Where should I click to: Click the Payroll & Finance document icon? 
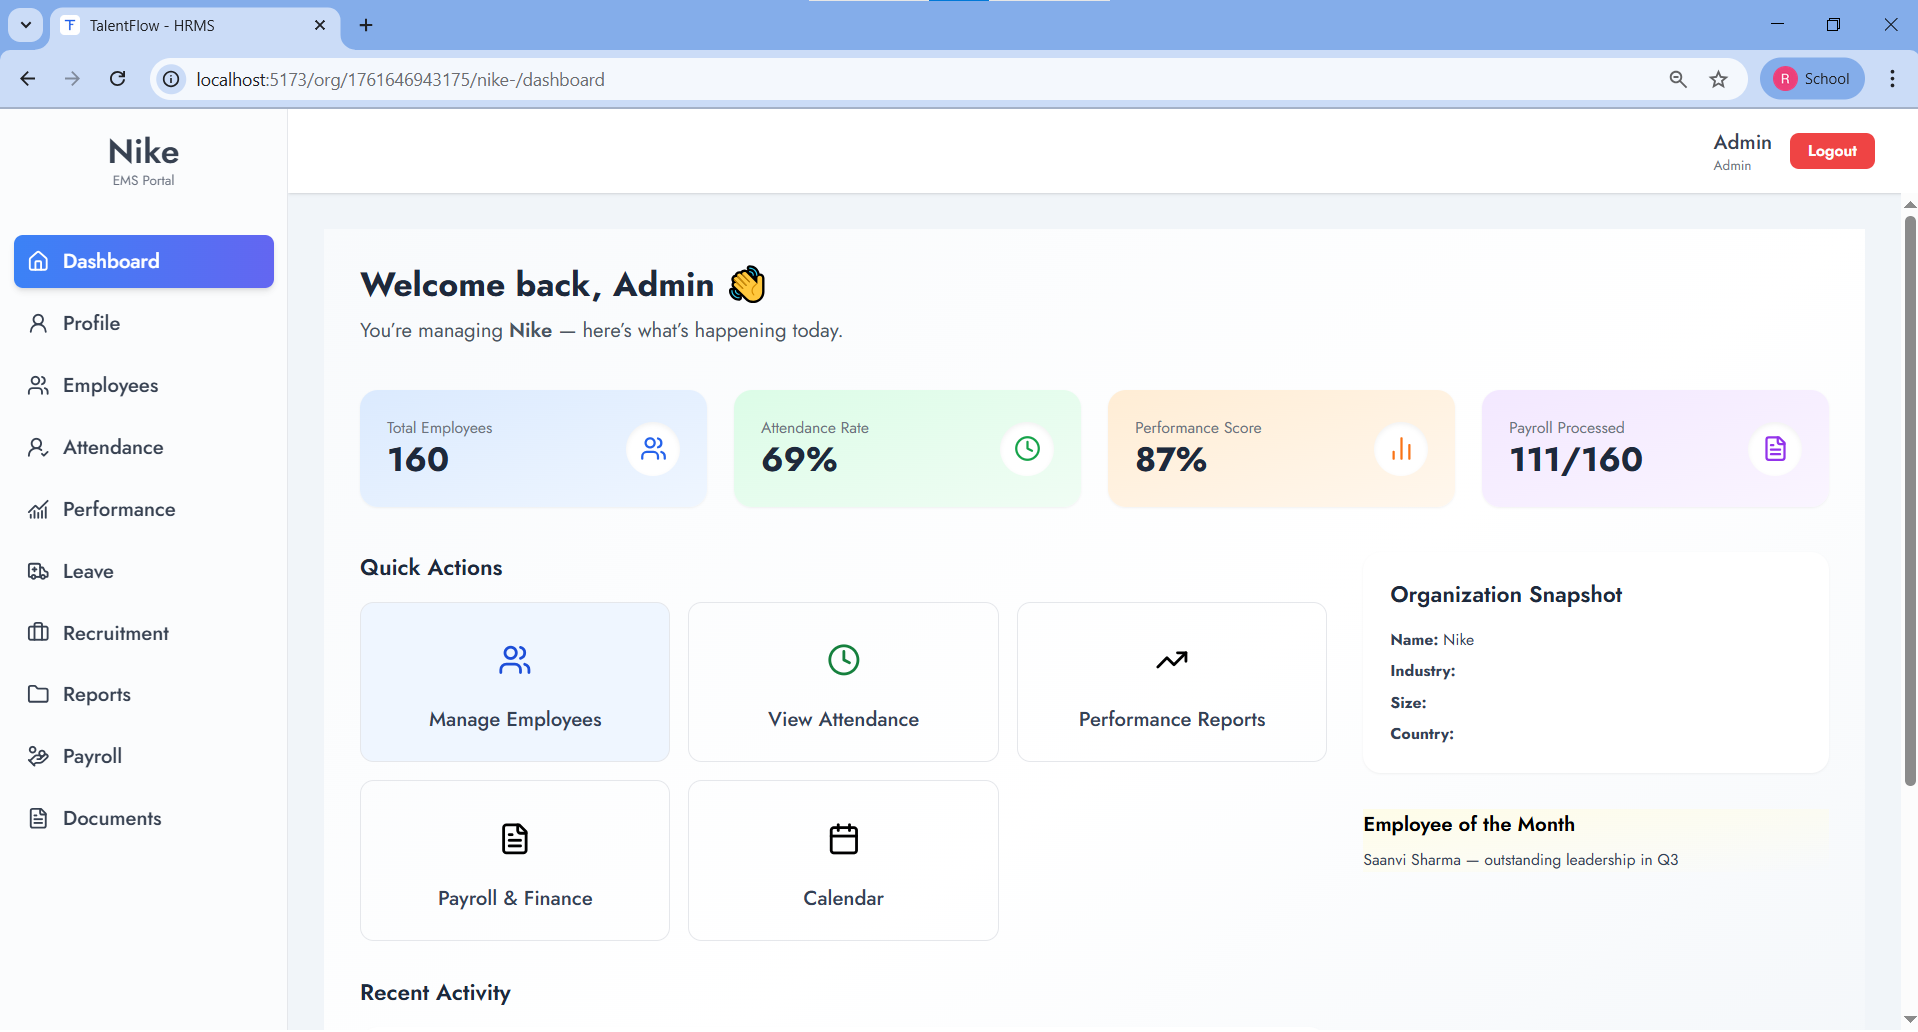tap(515, 839)
